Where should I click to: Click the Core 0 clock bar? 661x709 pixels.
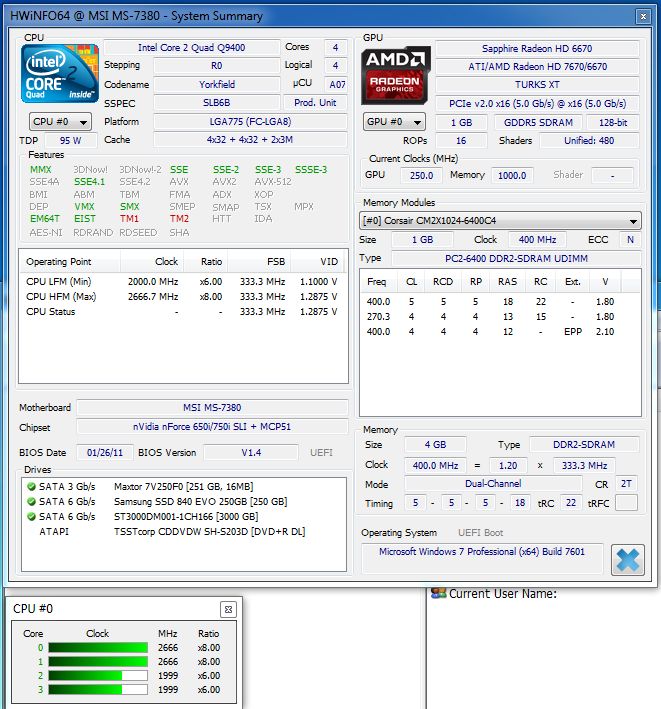[x=98, y=648]
